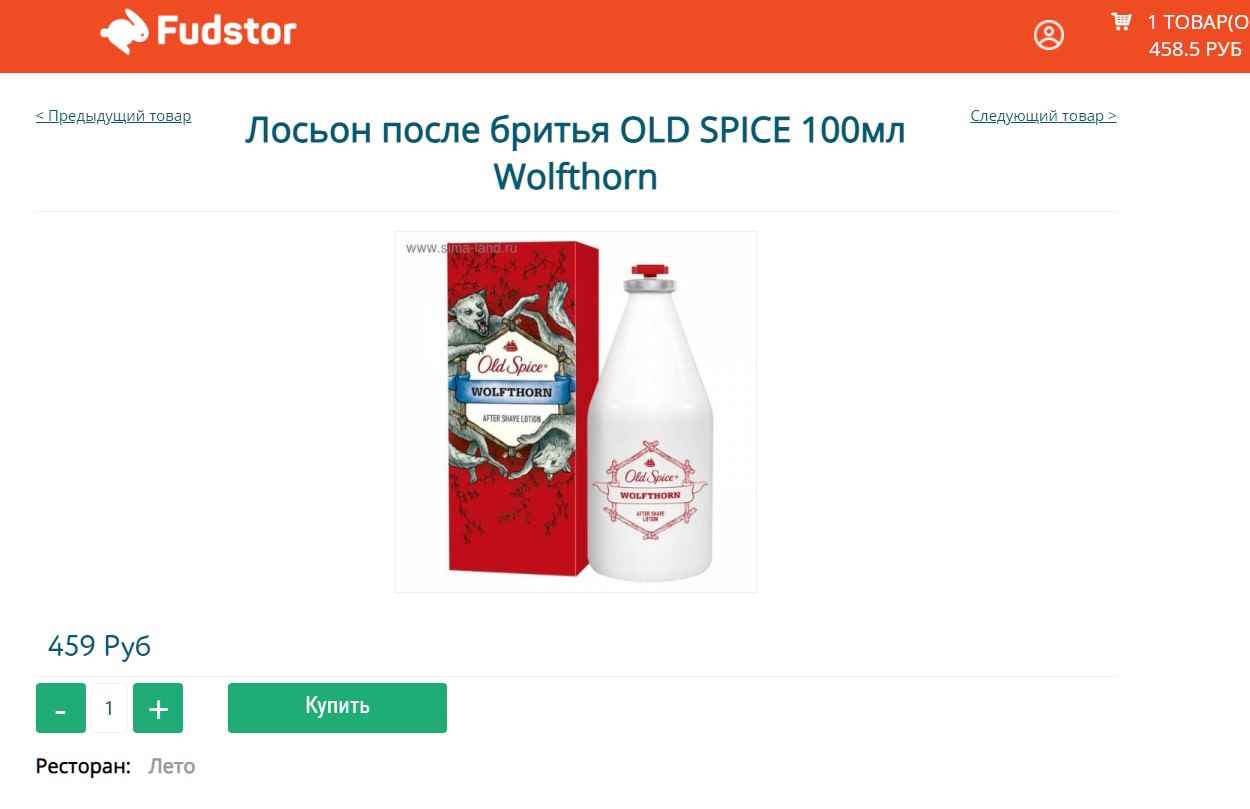The height and width of the screenshot is (809, 1250).
Task: Open the shopping cart icon
Action: click(1122, 21)
